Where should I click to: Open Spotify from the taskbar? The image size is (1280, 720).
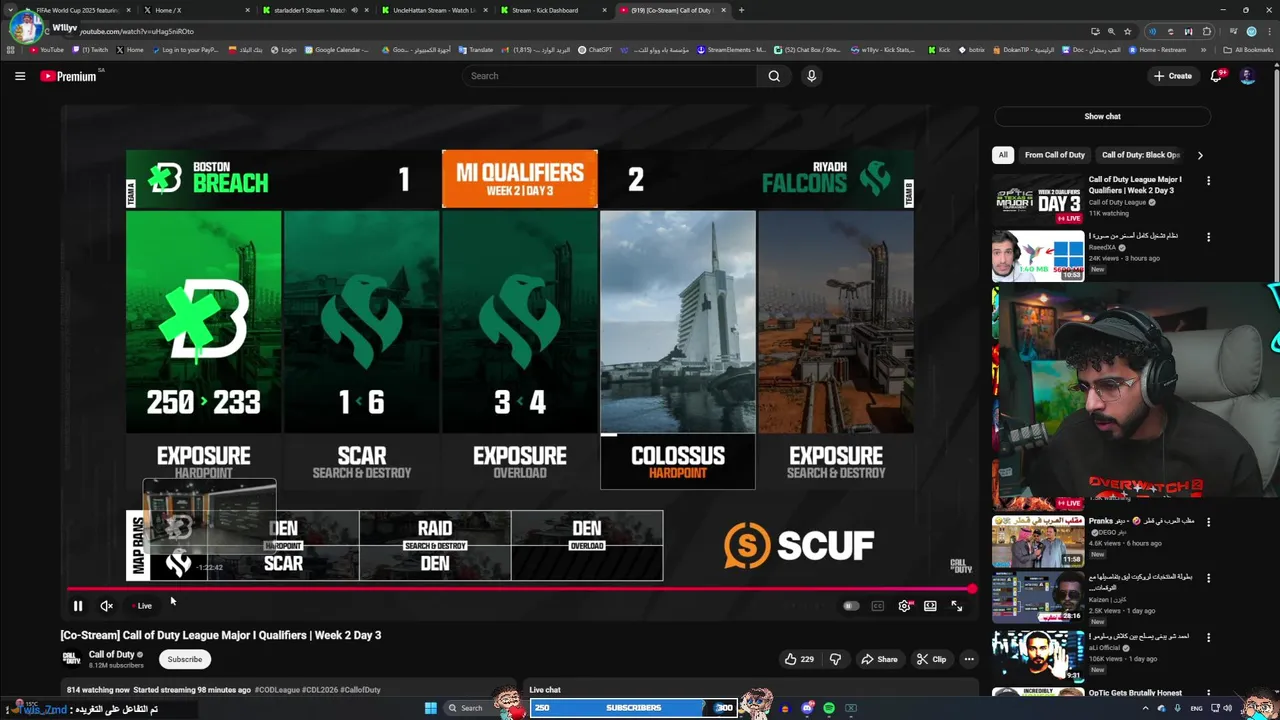829,708
